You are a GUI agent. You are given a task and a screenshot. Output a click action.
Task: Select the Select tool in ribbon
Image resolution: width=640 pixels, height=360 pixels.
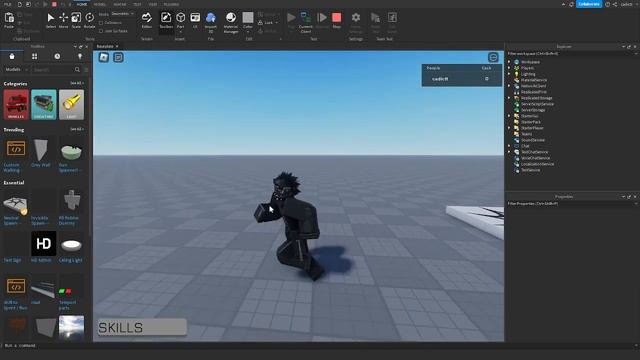click(51, 20)
